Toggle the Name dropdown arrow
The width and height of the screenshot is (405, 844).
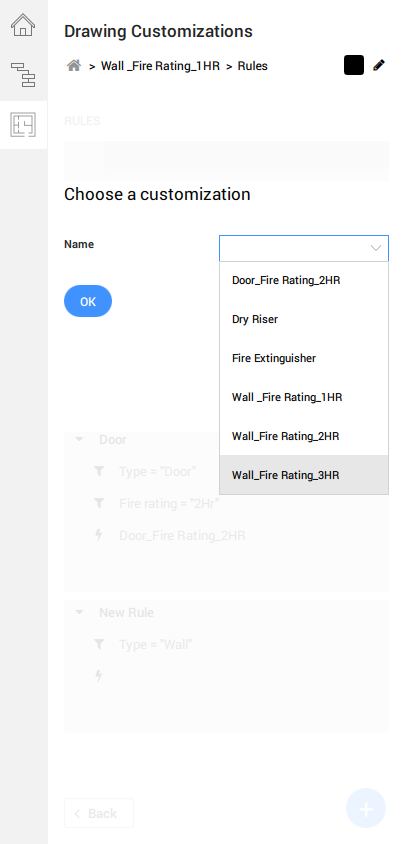click(x=376, y=248)
